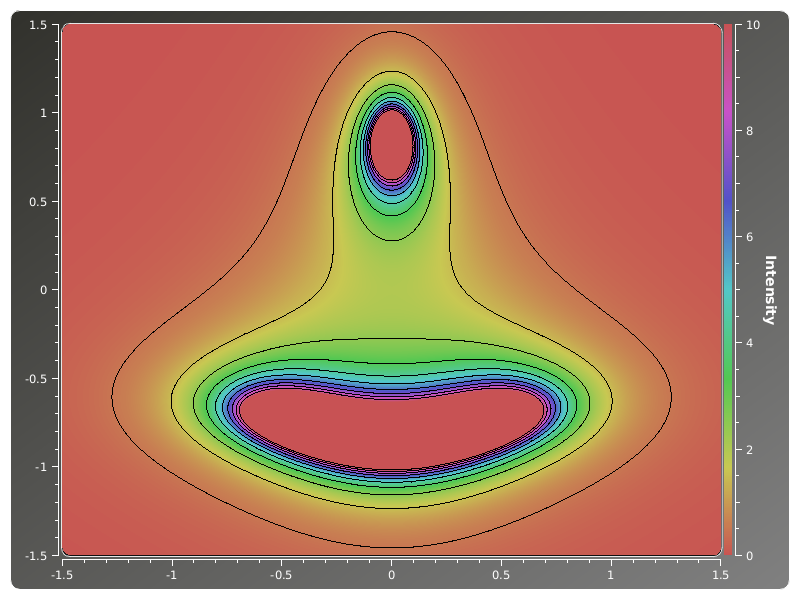Screen dimensions: 800x600
Task: Select the color bar tick label 2
Action: [744, 449]
